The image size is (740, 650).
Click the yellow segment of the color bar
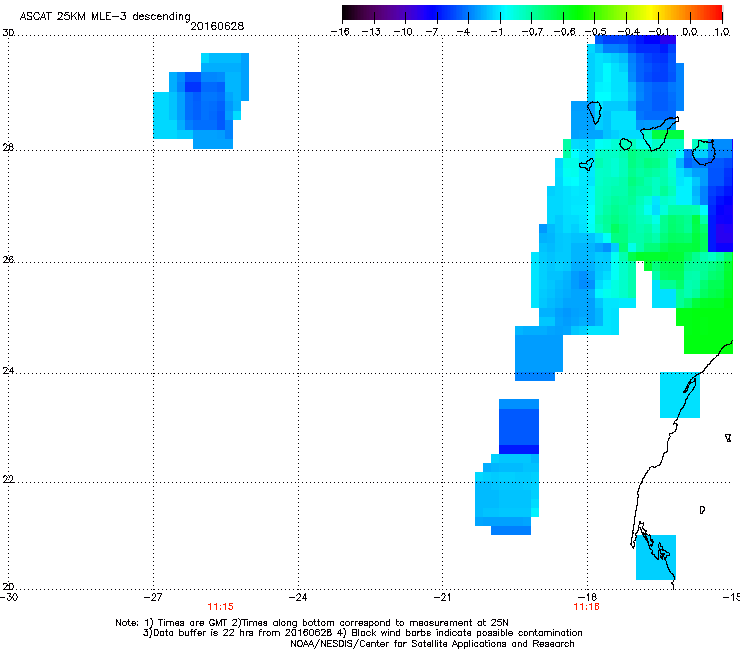click(653, 13)
